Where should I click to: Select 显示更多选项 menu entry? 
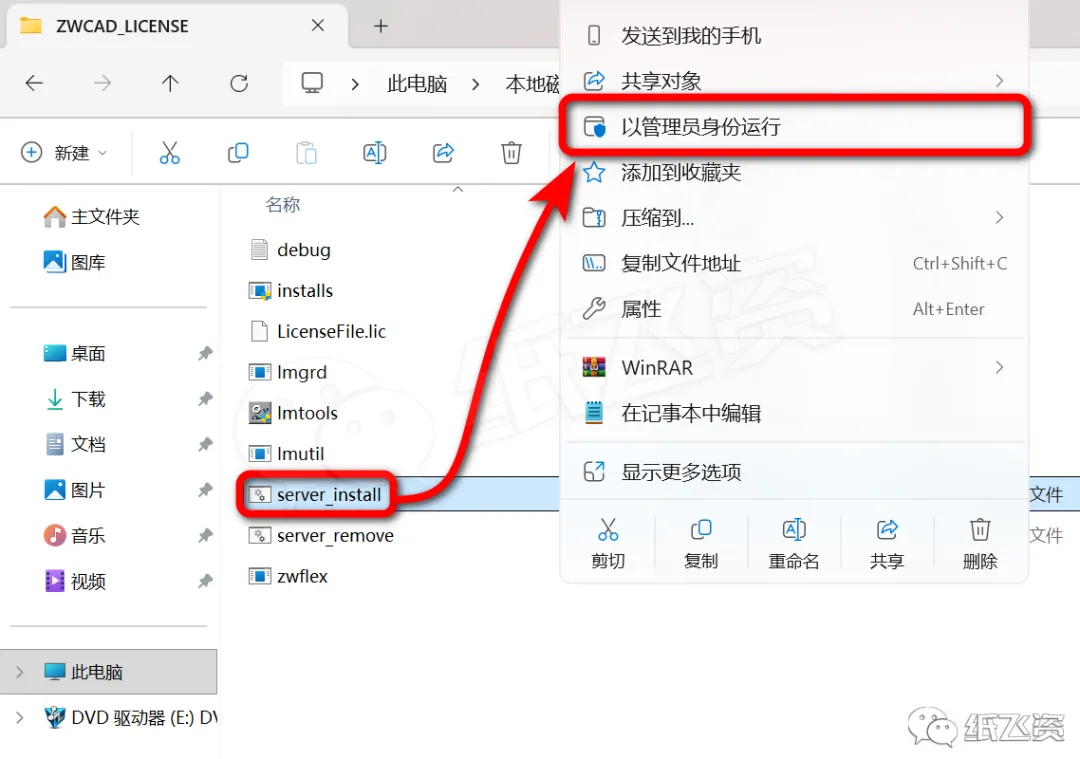pyautogui.click(x=794, y=472)
